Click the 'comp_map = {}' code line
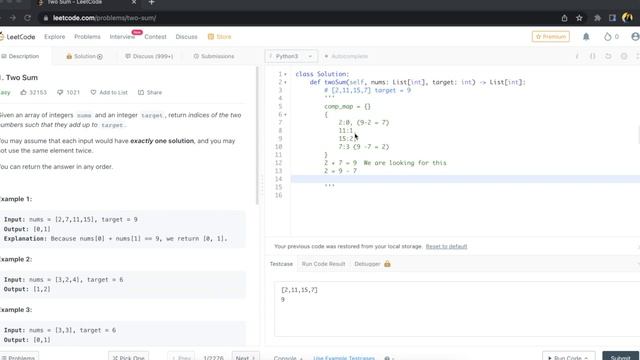 click(347, 107)
